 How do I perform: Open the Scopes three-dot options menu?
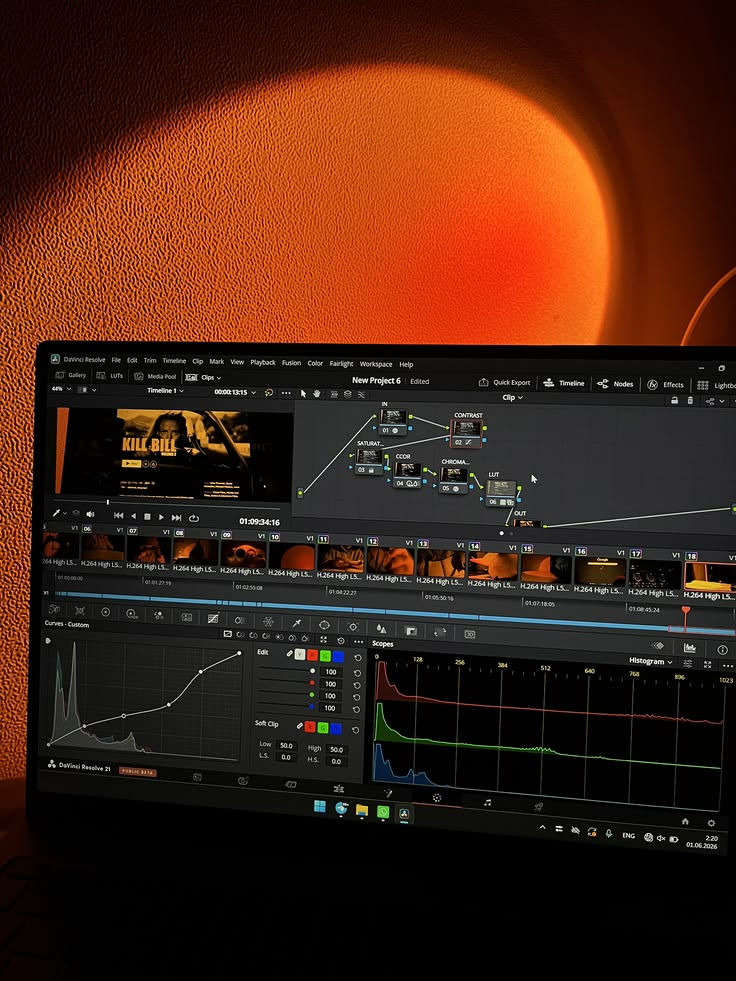point(728,666)
